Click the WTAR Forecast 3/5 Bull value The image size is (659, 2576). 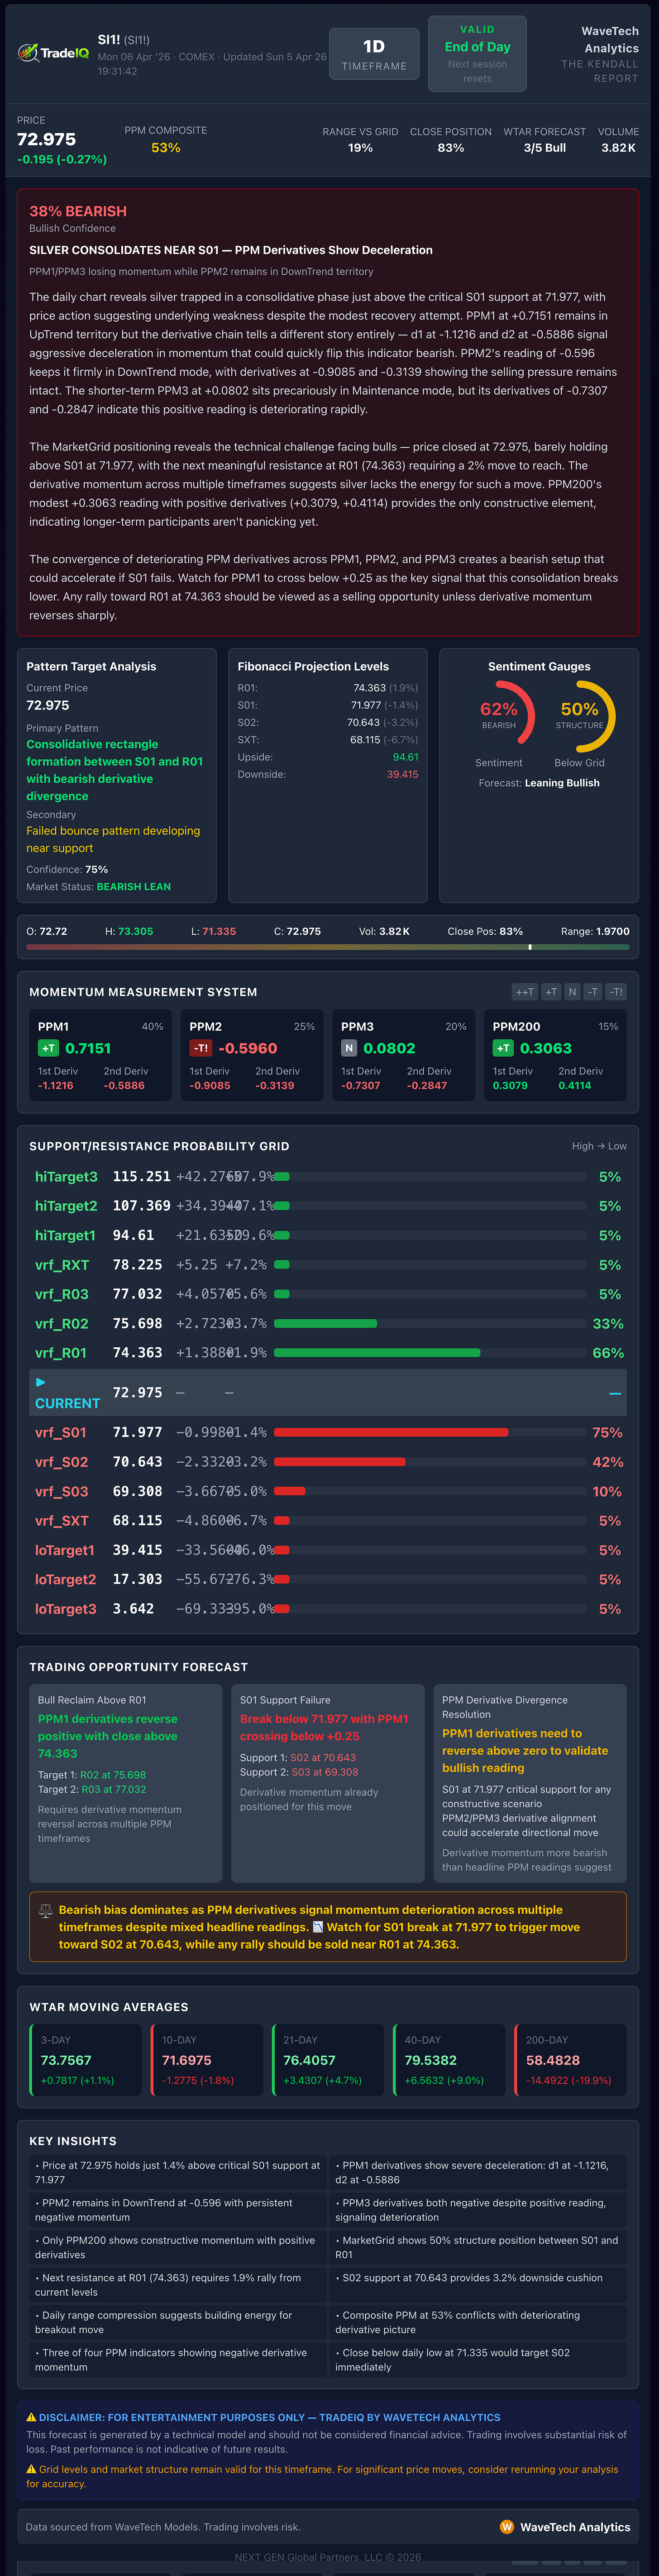coord(545,148)
